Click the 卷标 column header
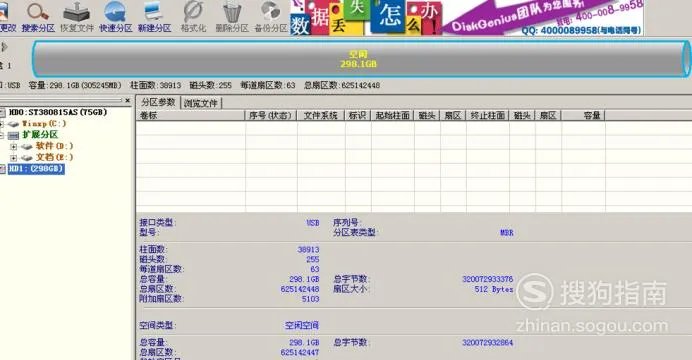692x360 pixels. click(x=190, y=116)
